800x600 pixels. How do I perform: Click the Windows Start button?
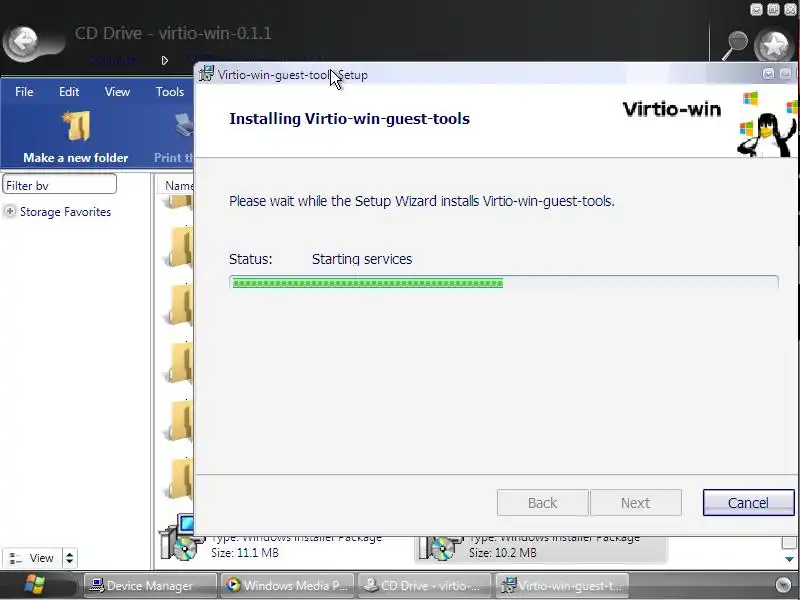tap(35, 585)
